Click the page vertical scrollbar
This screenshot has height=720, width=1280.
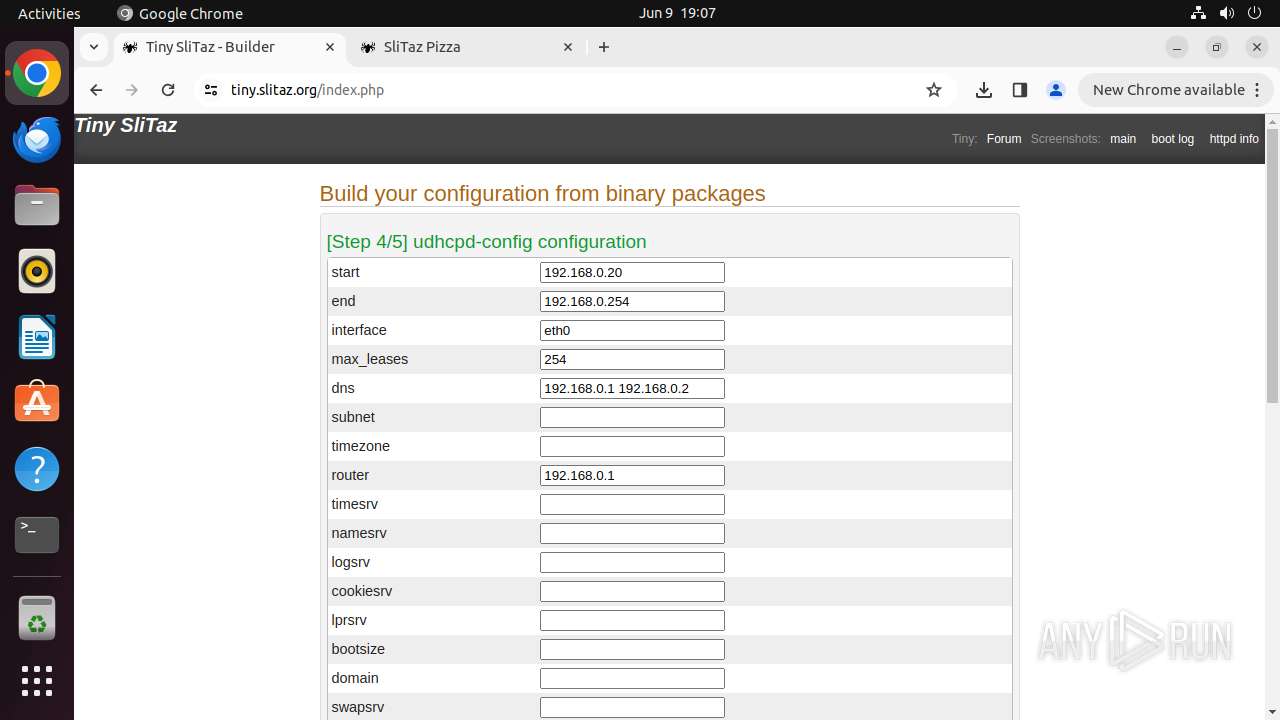click(x=1272, y=265)
